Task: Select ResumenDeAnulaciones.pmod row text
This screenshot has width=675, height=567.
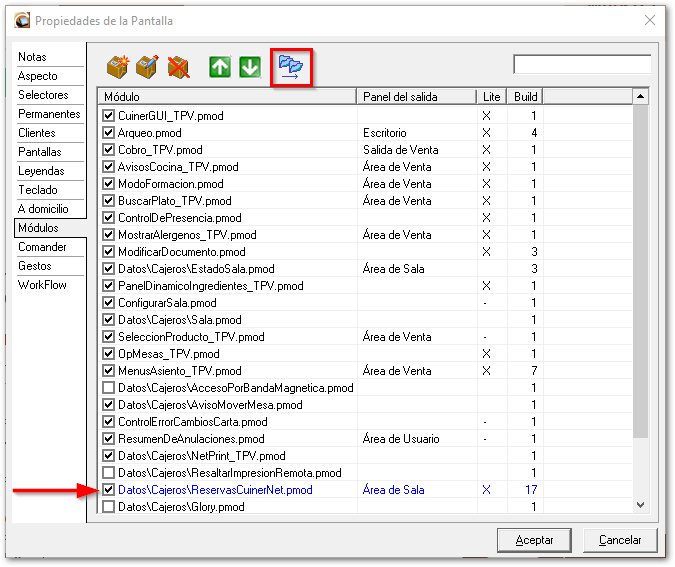Action: pos(191,439)
